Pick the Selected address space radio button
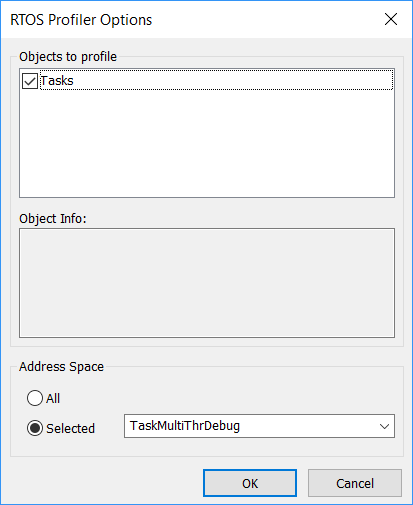The height and width of the screenshot is (505, 413). [x=35, y=428]
